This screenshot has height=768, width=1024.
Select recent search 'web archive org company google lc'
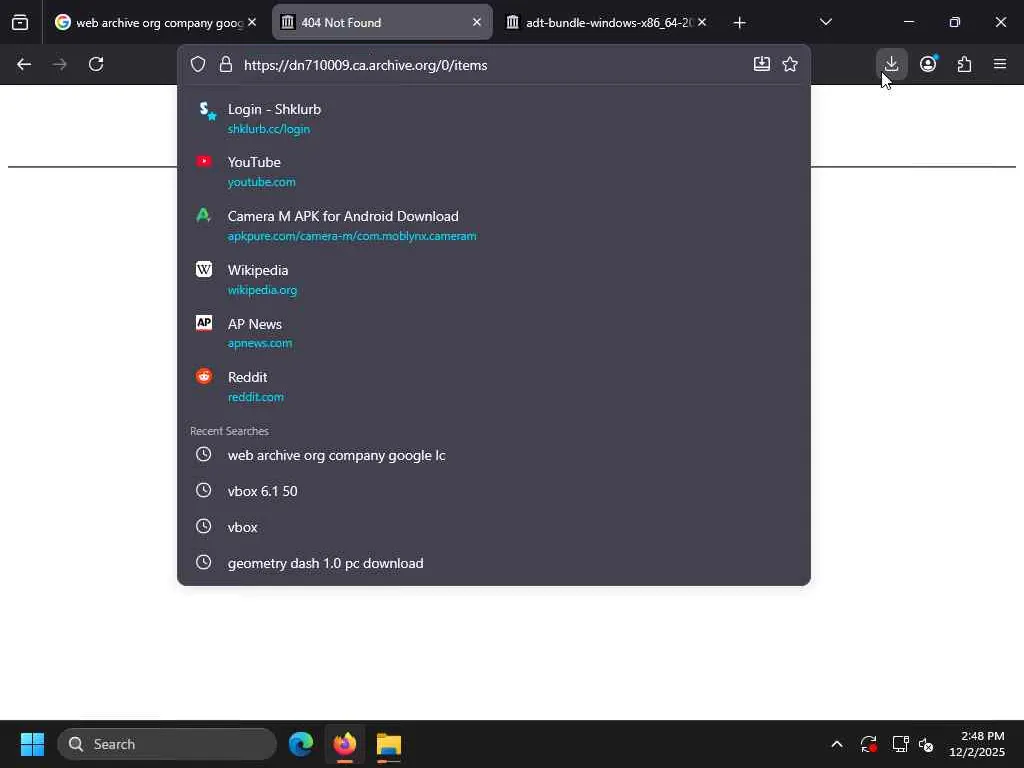(494, 455)
